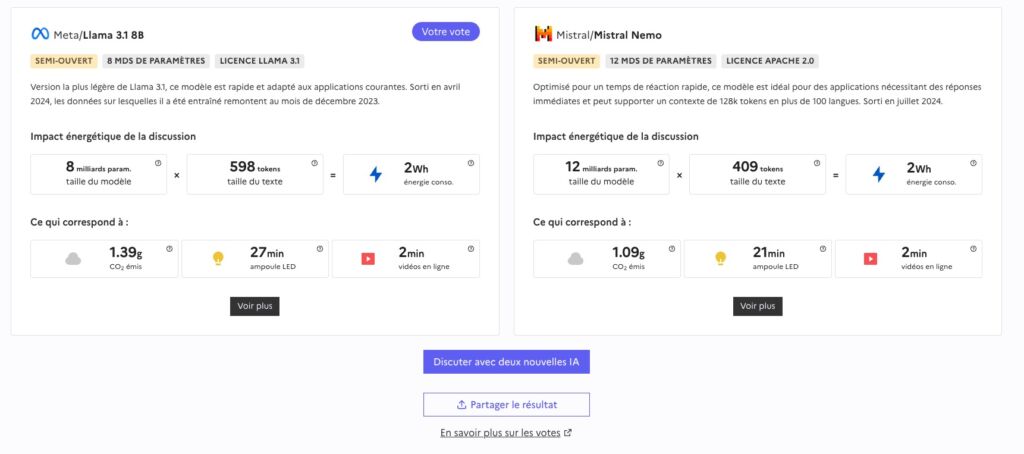
Task: Click the cloud icon in Mistral card
Action: click(x=576, y=259)
